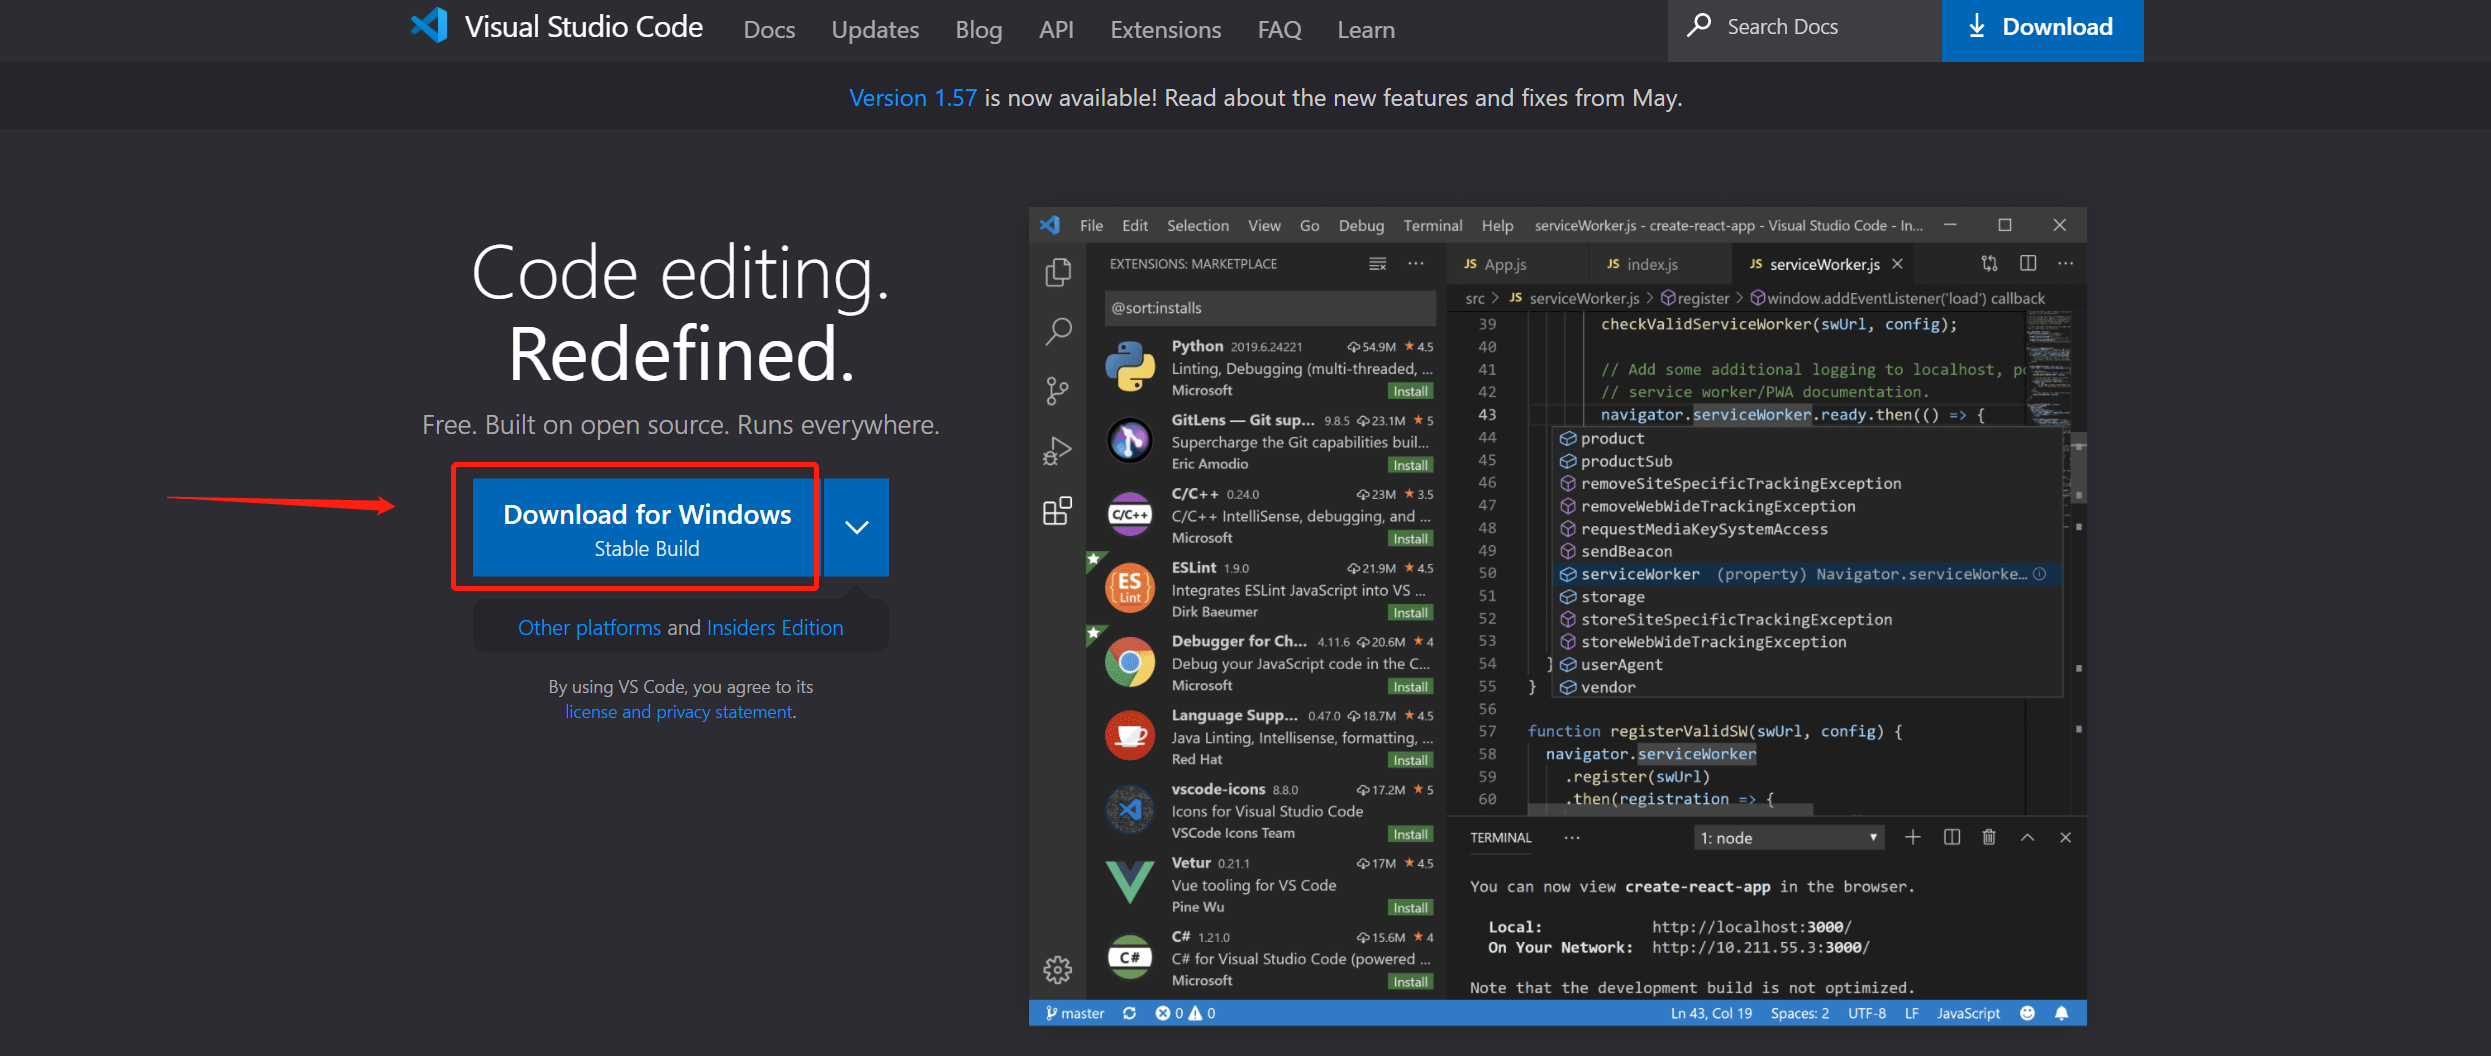
Task: Open the Extensions icon in activity bar
Action: coord(1057,511)
